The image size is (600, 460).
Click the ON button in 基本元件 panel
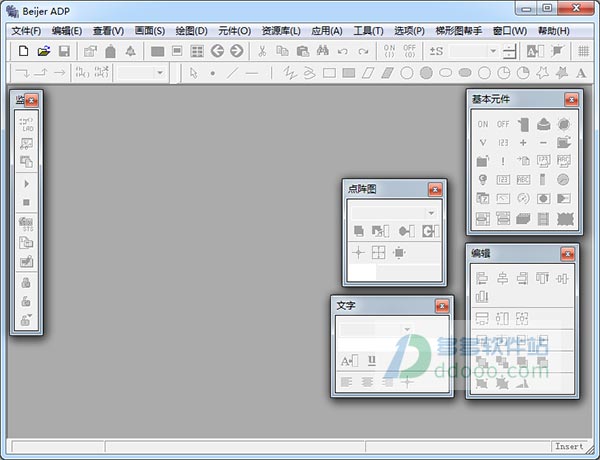pyautogui.click(x=483, y=124)
